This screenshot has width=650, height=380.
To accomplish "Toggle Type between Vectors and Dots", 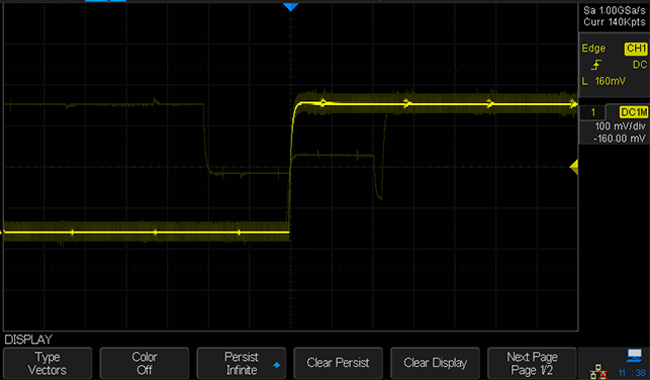I will (47, 363).
